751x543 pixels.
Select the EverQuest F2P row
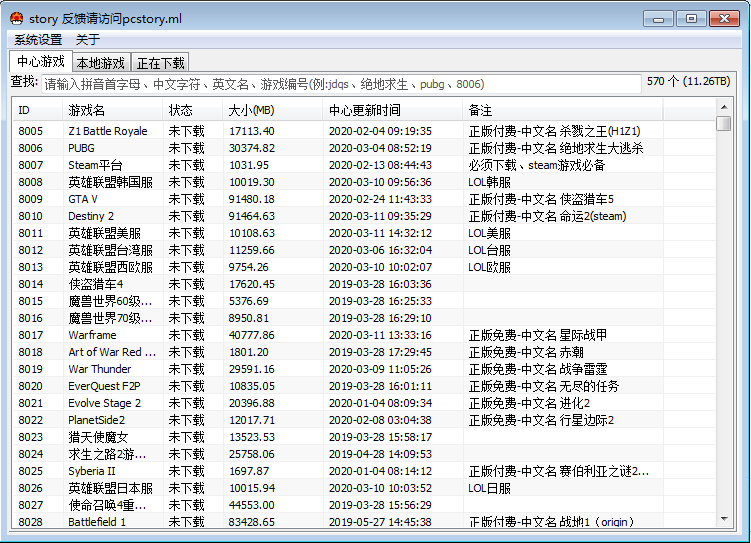coord(364,386)
